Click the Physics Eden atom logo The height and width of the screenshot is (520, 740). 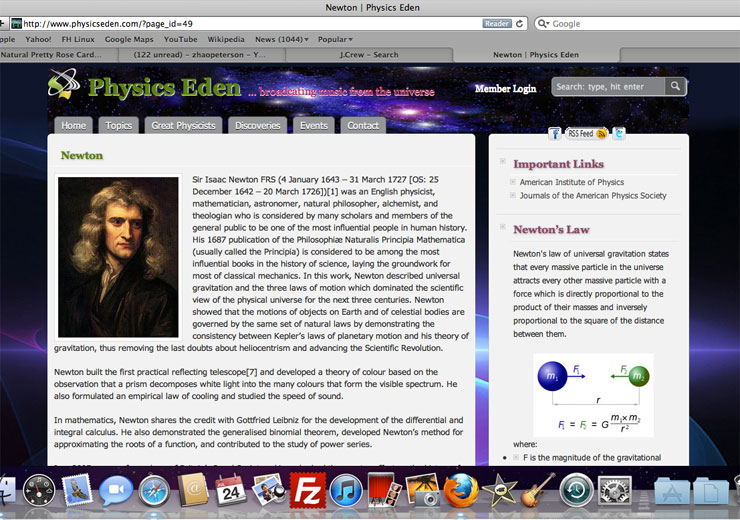64,84
